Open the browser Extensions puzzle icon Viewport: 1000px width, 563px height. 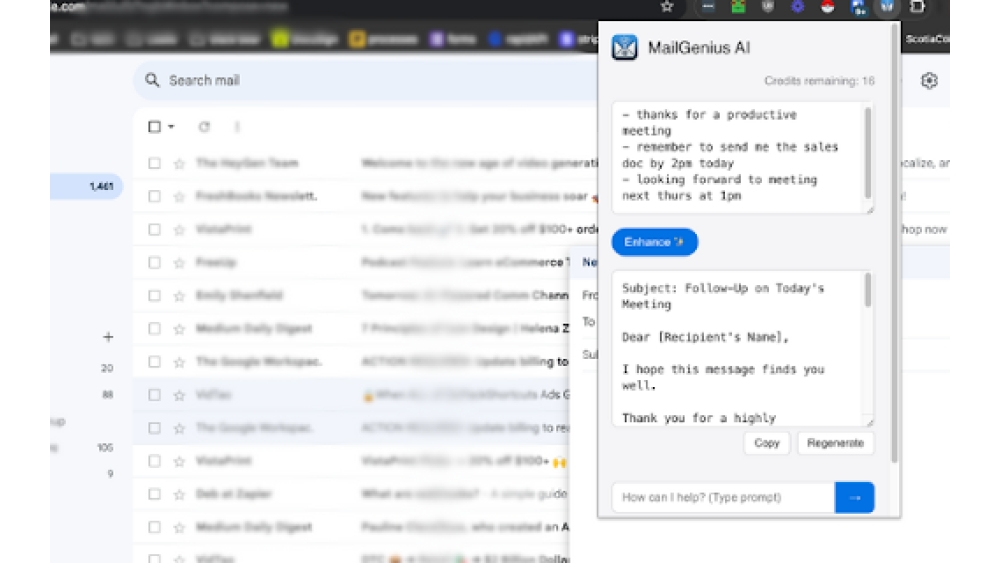pos(917,7)
